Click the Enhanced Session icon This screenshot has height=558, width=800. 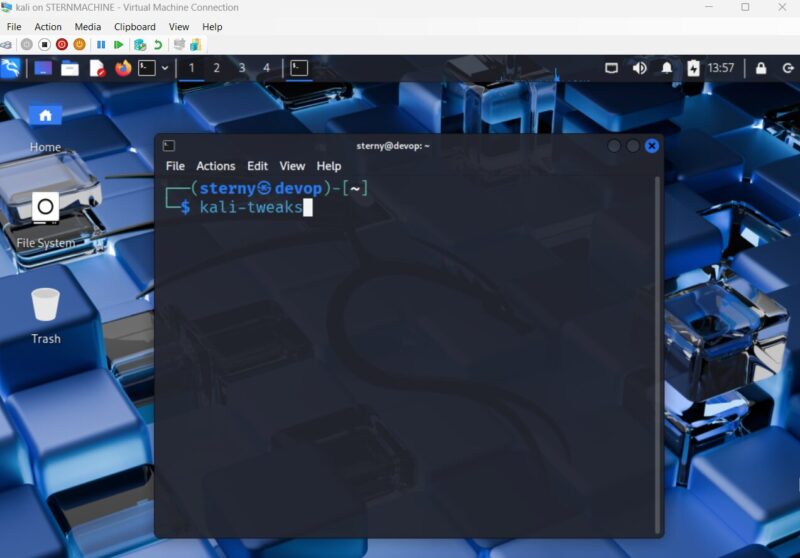coord(179,45)
